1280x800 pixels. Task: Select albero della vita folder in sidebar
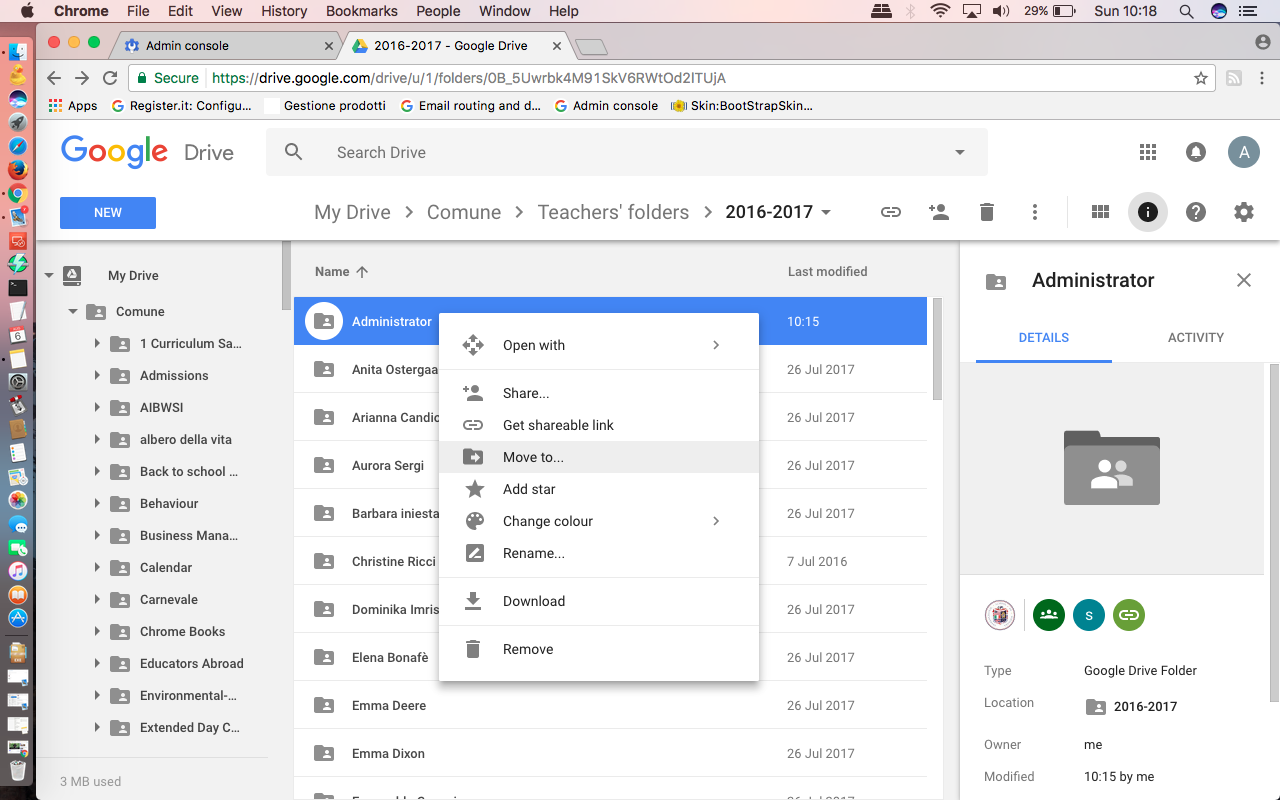[185, 439]
